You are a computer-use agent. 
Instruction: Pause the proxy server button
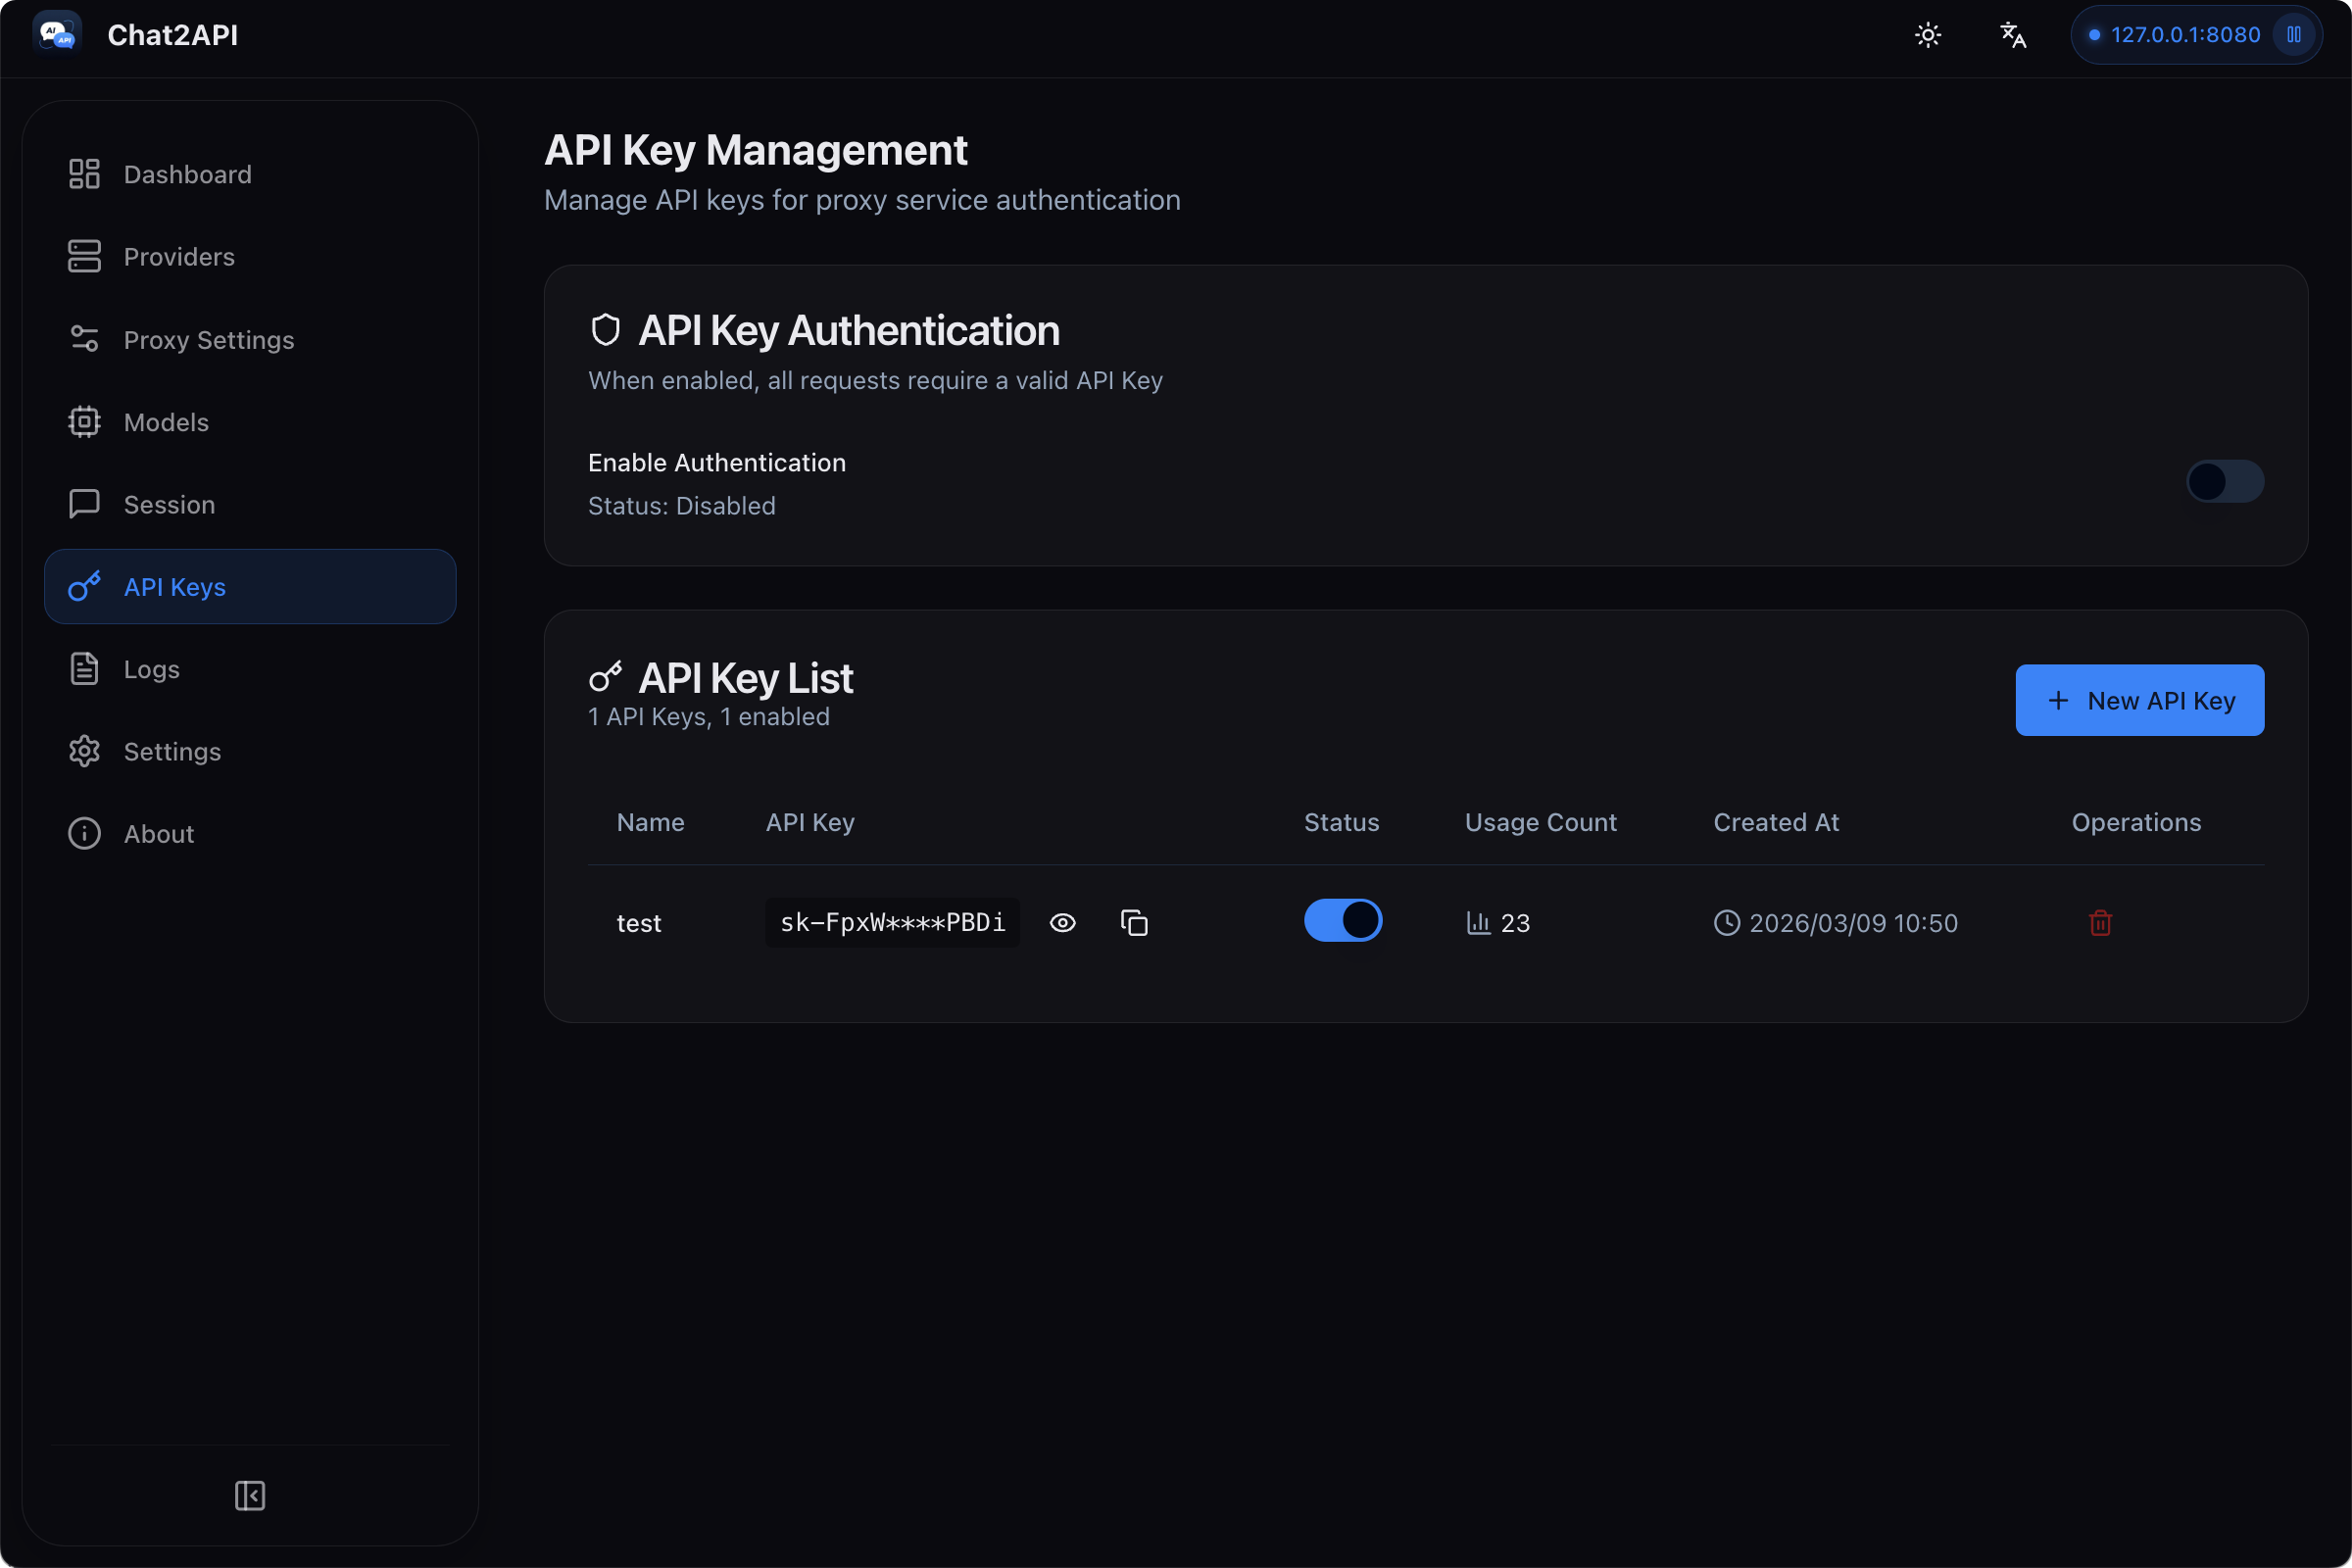point(2293,35)
